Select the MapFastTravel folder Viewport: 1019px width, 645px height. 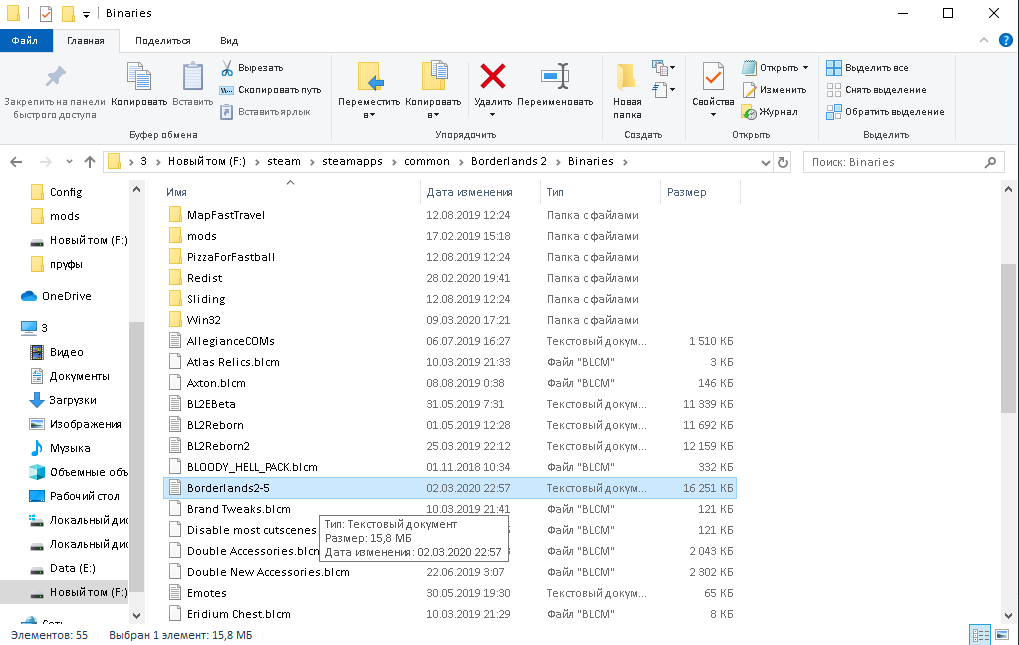[450, 215]
